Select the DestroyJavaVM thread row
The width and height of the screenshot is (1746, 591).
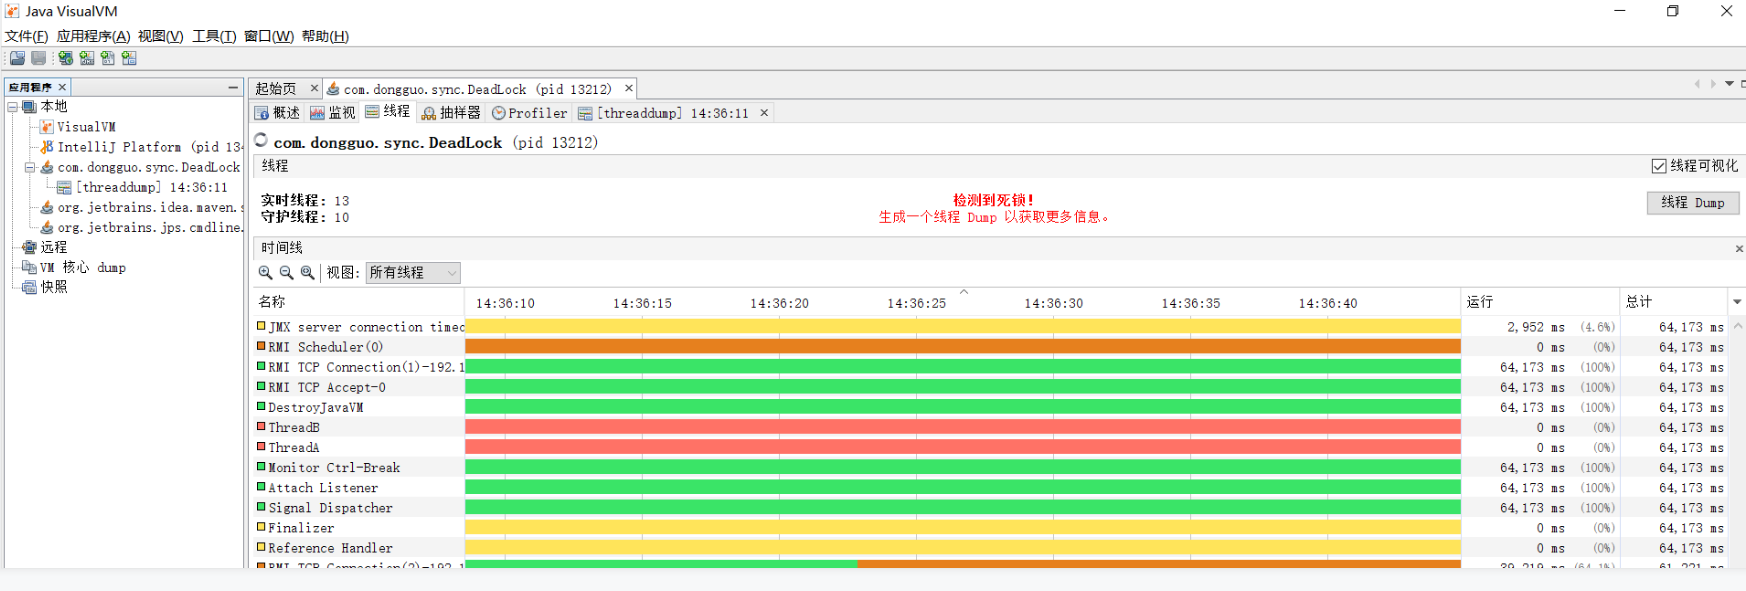pyautogui.click(x=991, y=407)
